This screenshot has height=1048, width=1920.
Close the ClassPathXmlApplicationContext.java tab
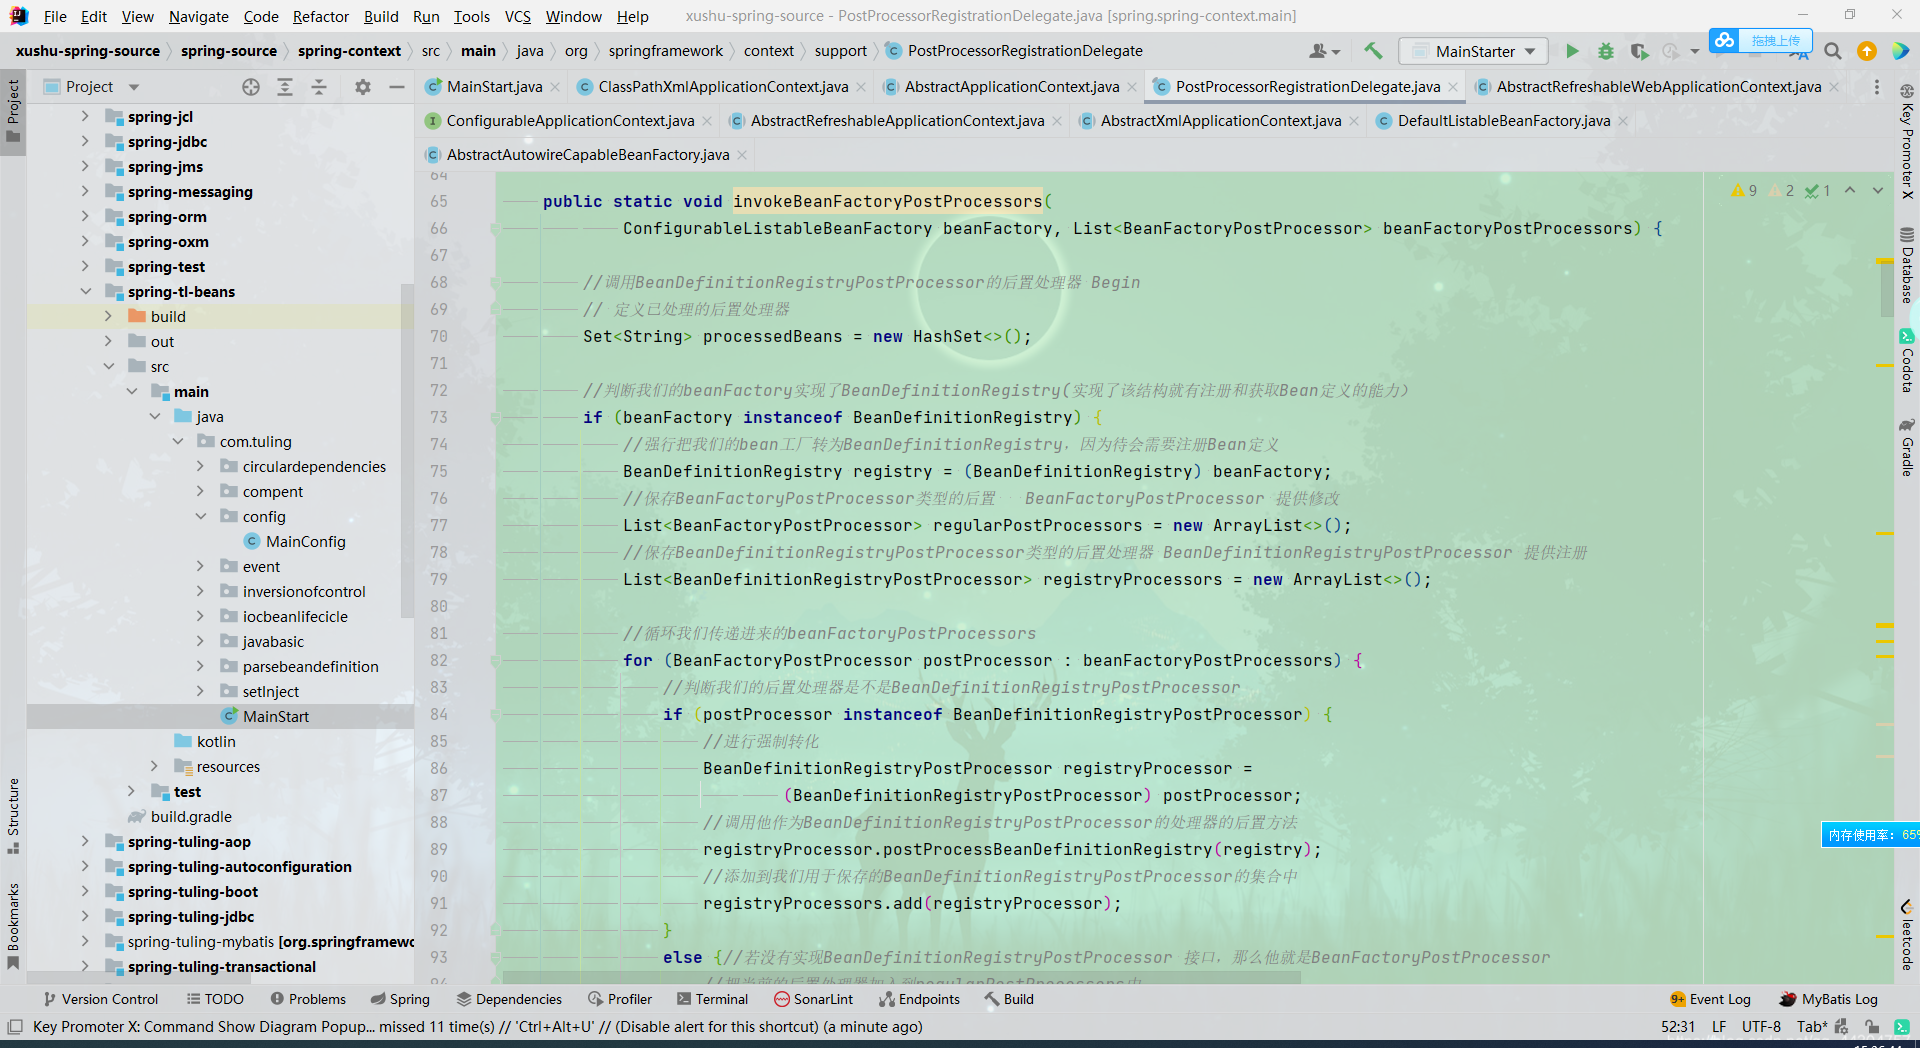tap(861, 88)
